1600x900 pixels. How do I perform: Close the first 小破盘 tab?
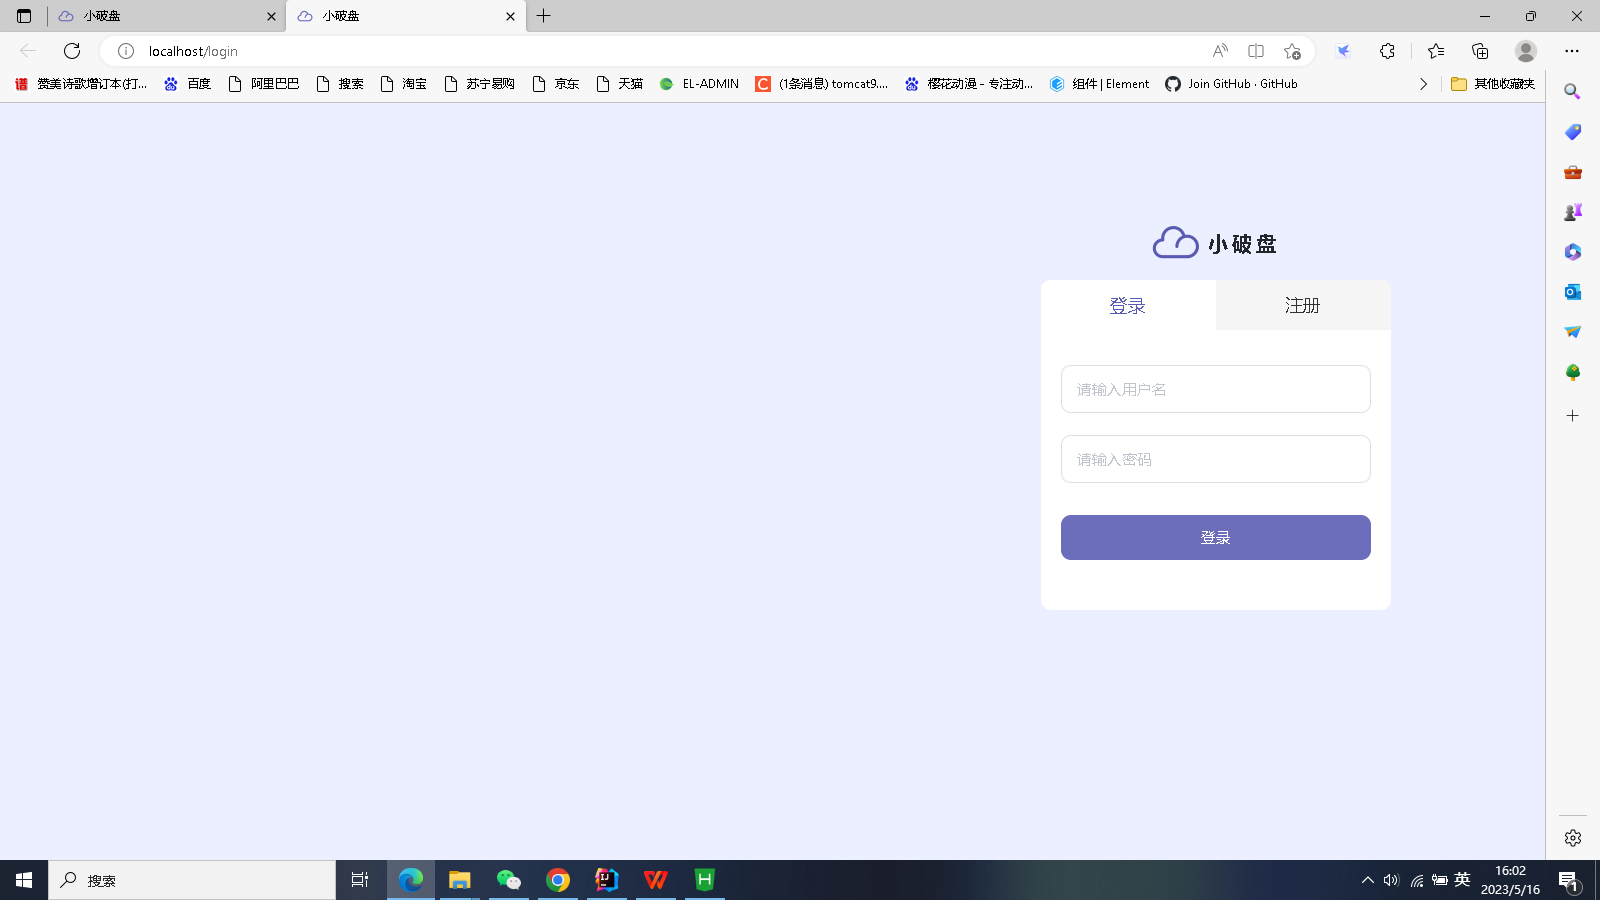tap(271, 16)
